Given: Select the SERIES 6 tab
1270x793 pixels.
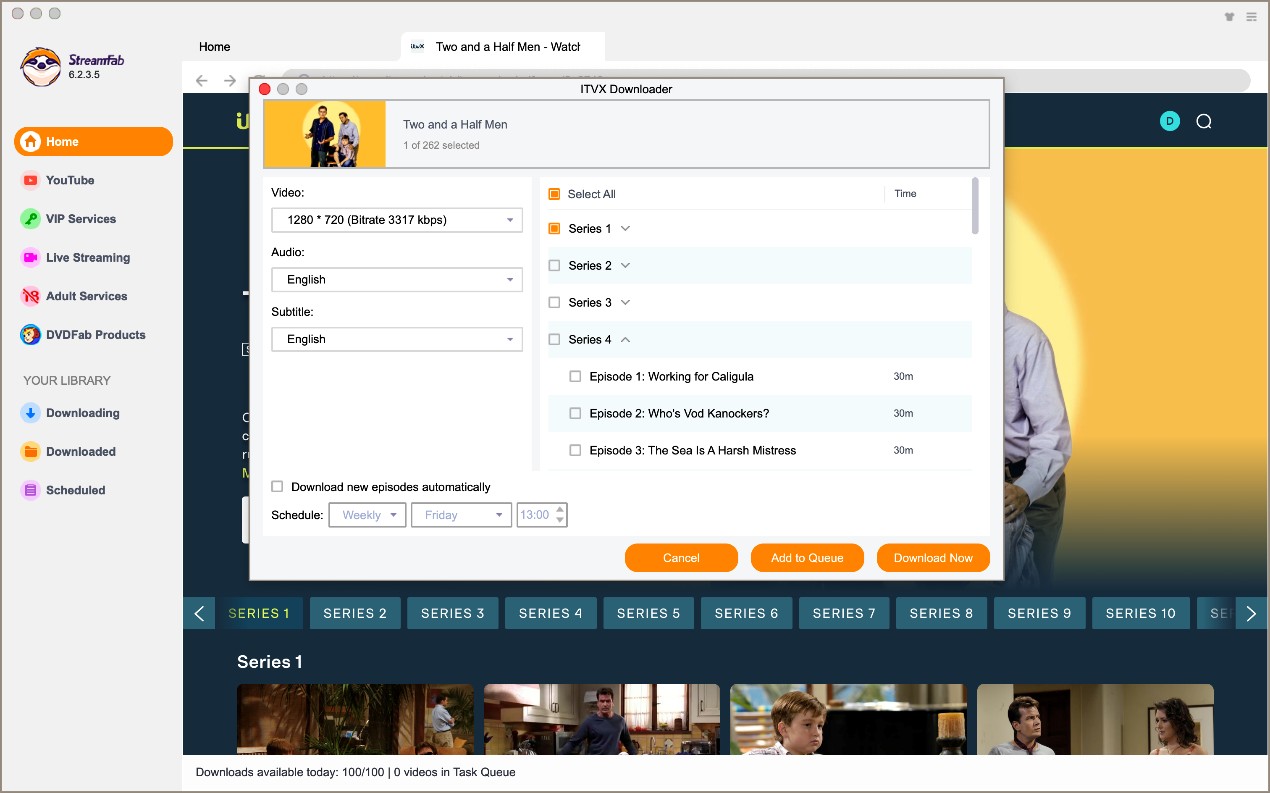Looking at the screenshot, I should 746,613.
